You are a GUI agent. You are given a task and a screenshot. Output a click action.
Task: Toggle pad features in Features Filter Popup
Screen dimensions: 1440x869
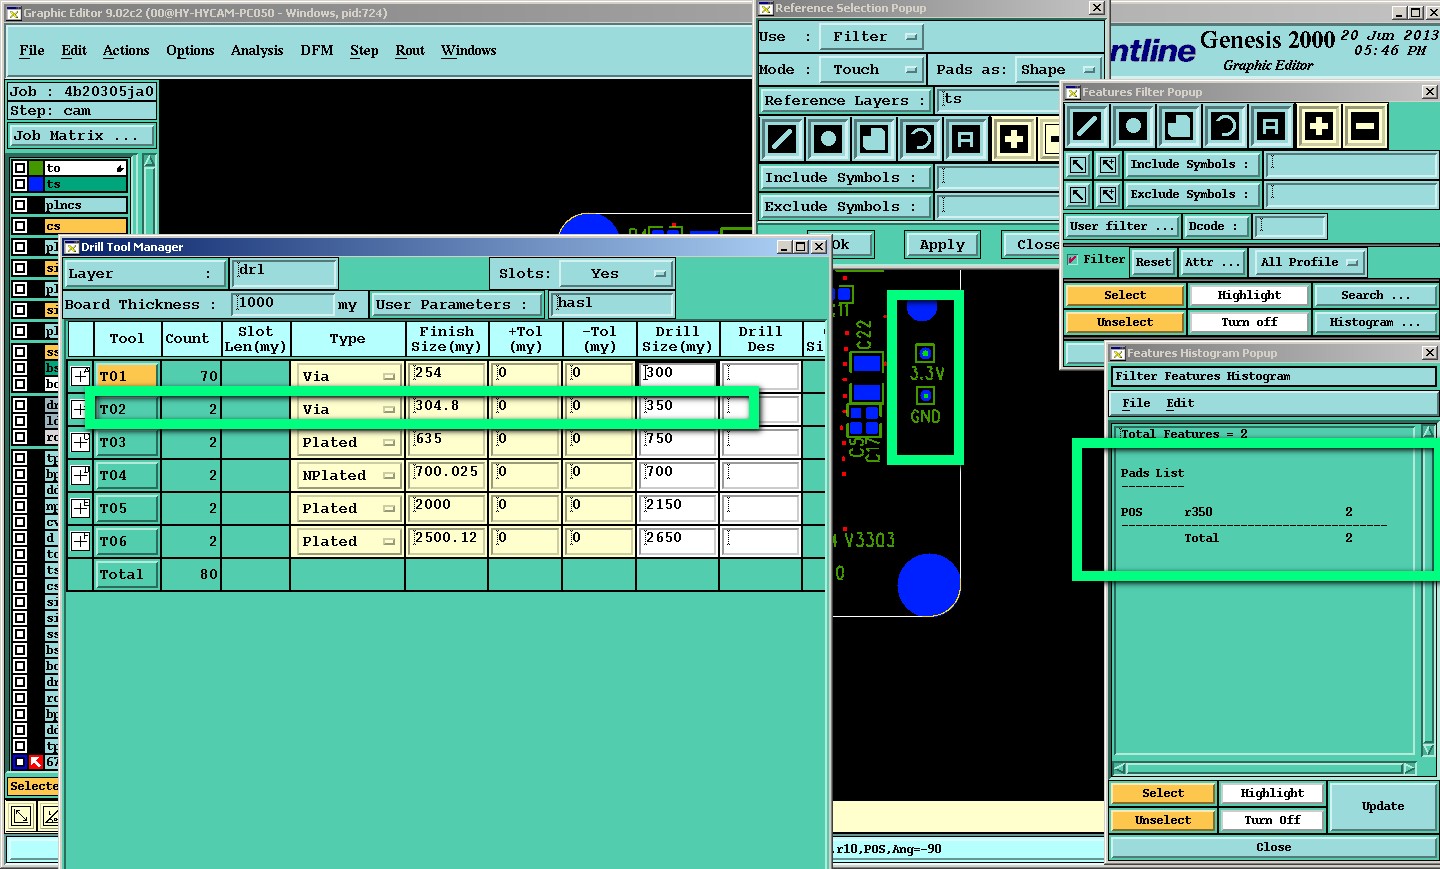(x=1133, y=126)
